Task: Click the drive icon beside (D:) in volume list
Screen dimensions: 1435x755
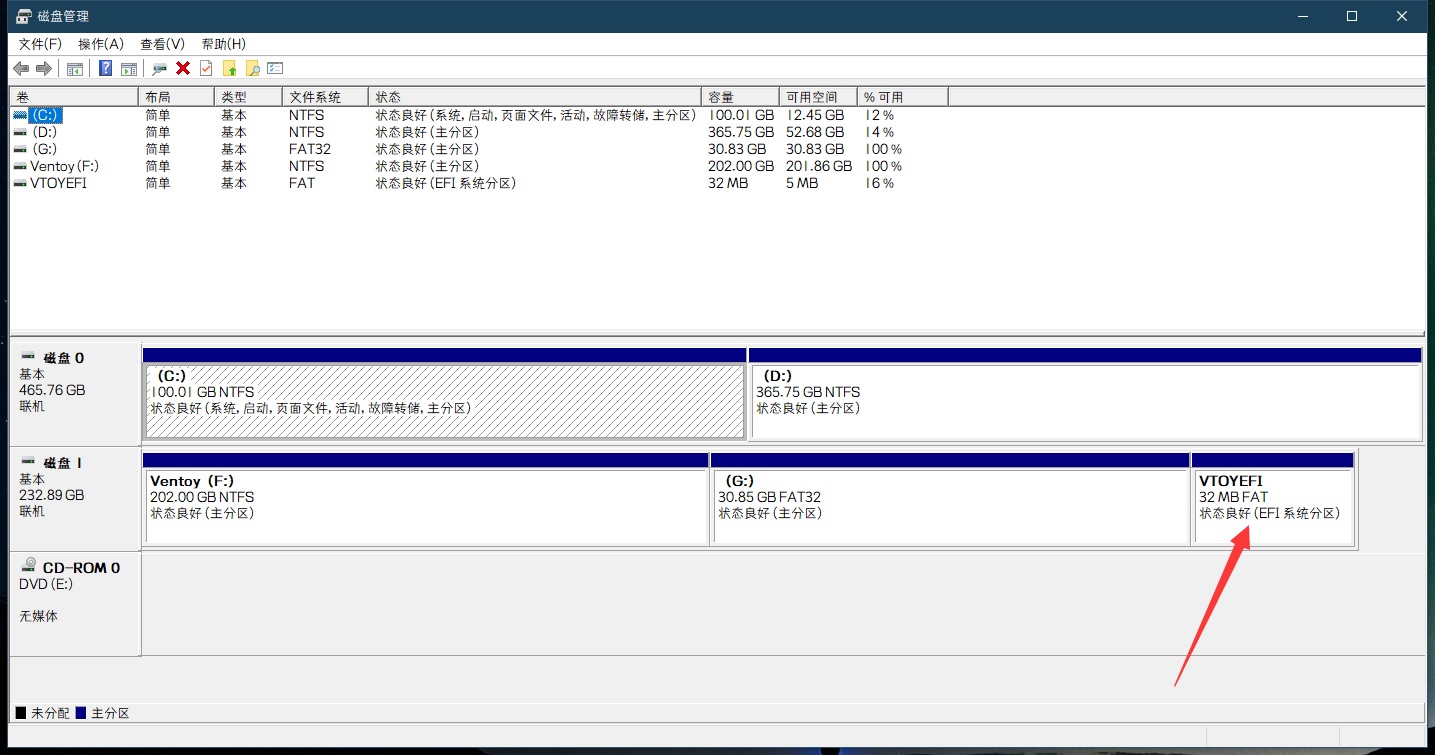Action: (20, 132)
